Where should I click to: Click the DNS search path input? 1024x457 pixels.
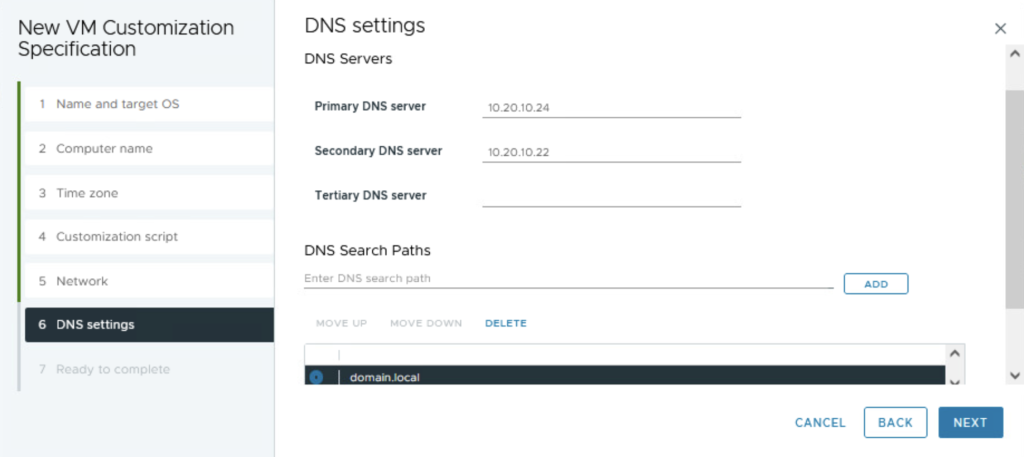[567, 279]
